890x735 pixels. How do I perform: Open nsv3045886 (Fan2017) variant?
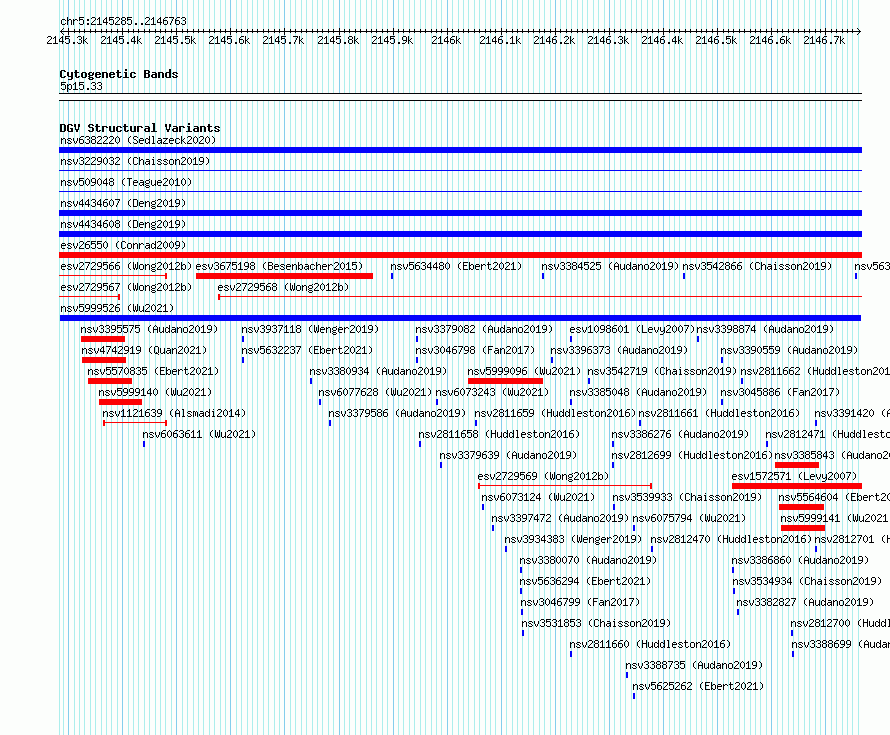click(x=780, y=392)
